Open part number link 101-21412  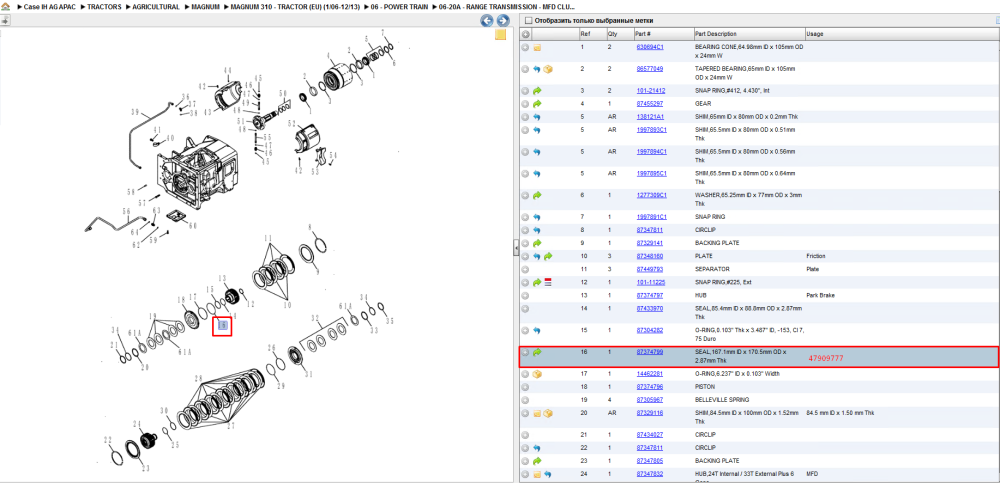[651, 91]
